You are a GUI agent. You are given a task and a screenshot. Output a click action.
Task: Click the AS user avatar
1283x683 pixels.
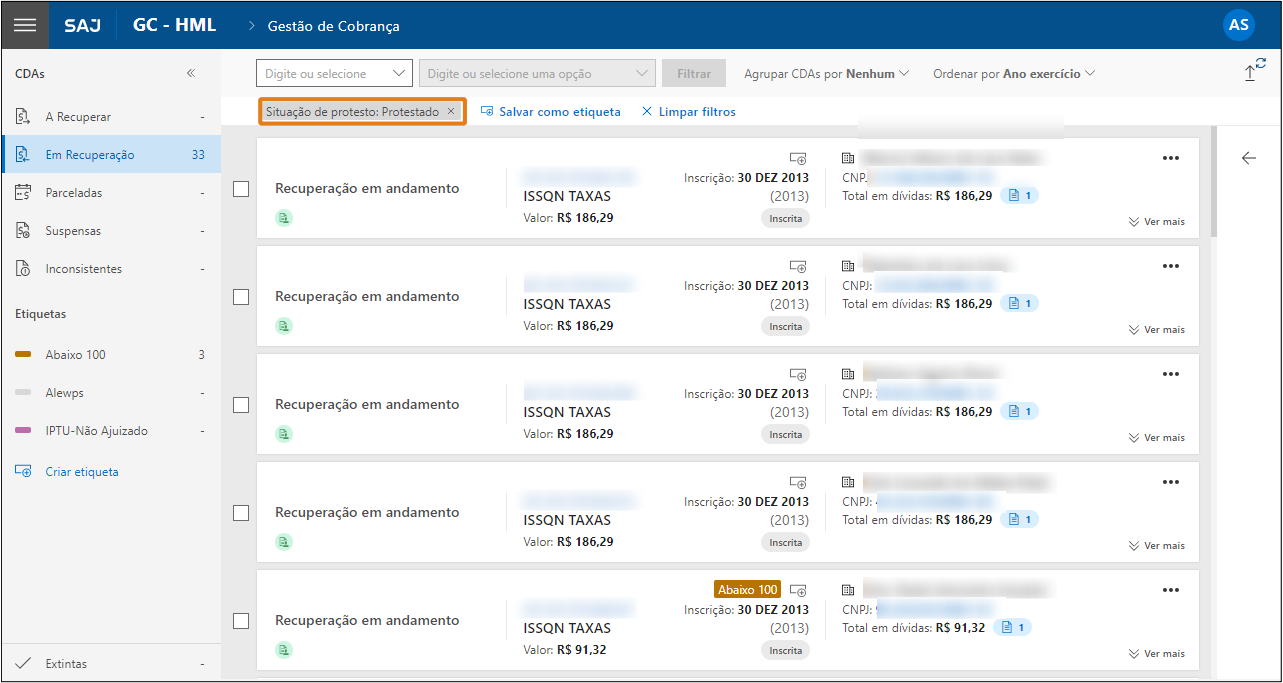tap(1238, 26)
